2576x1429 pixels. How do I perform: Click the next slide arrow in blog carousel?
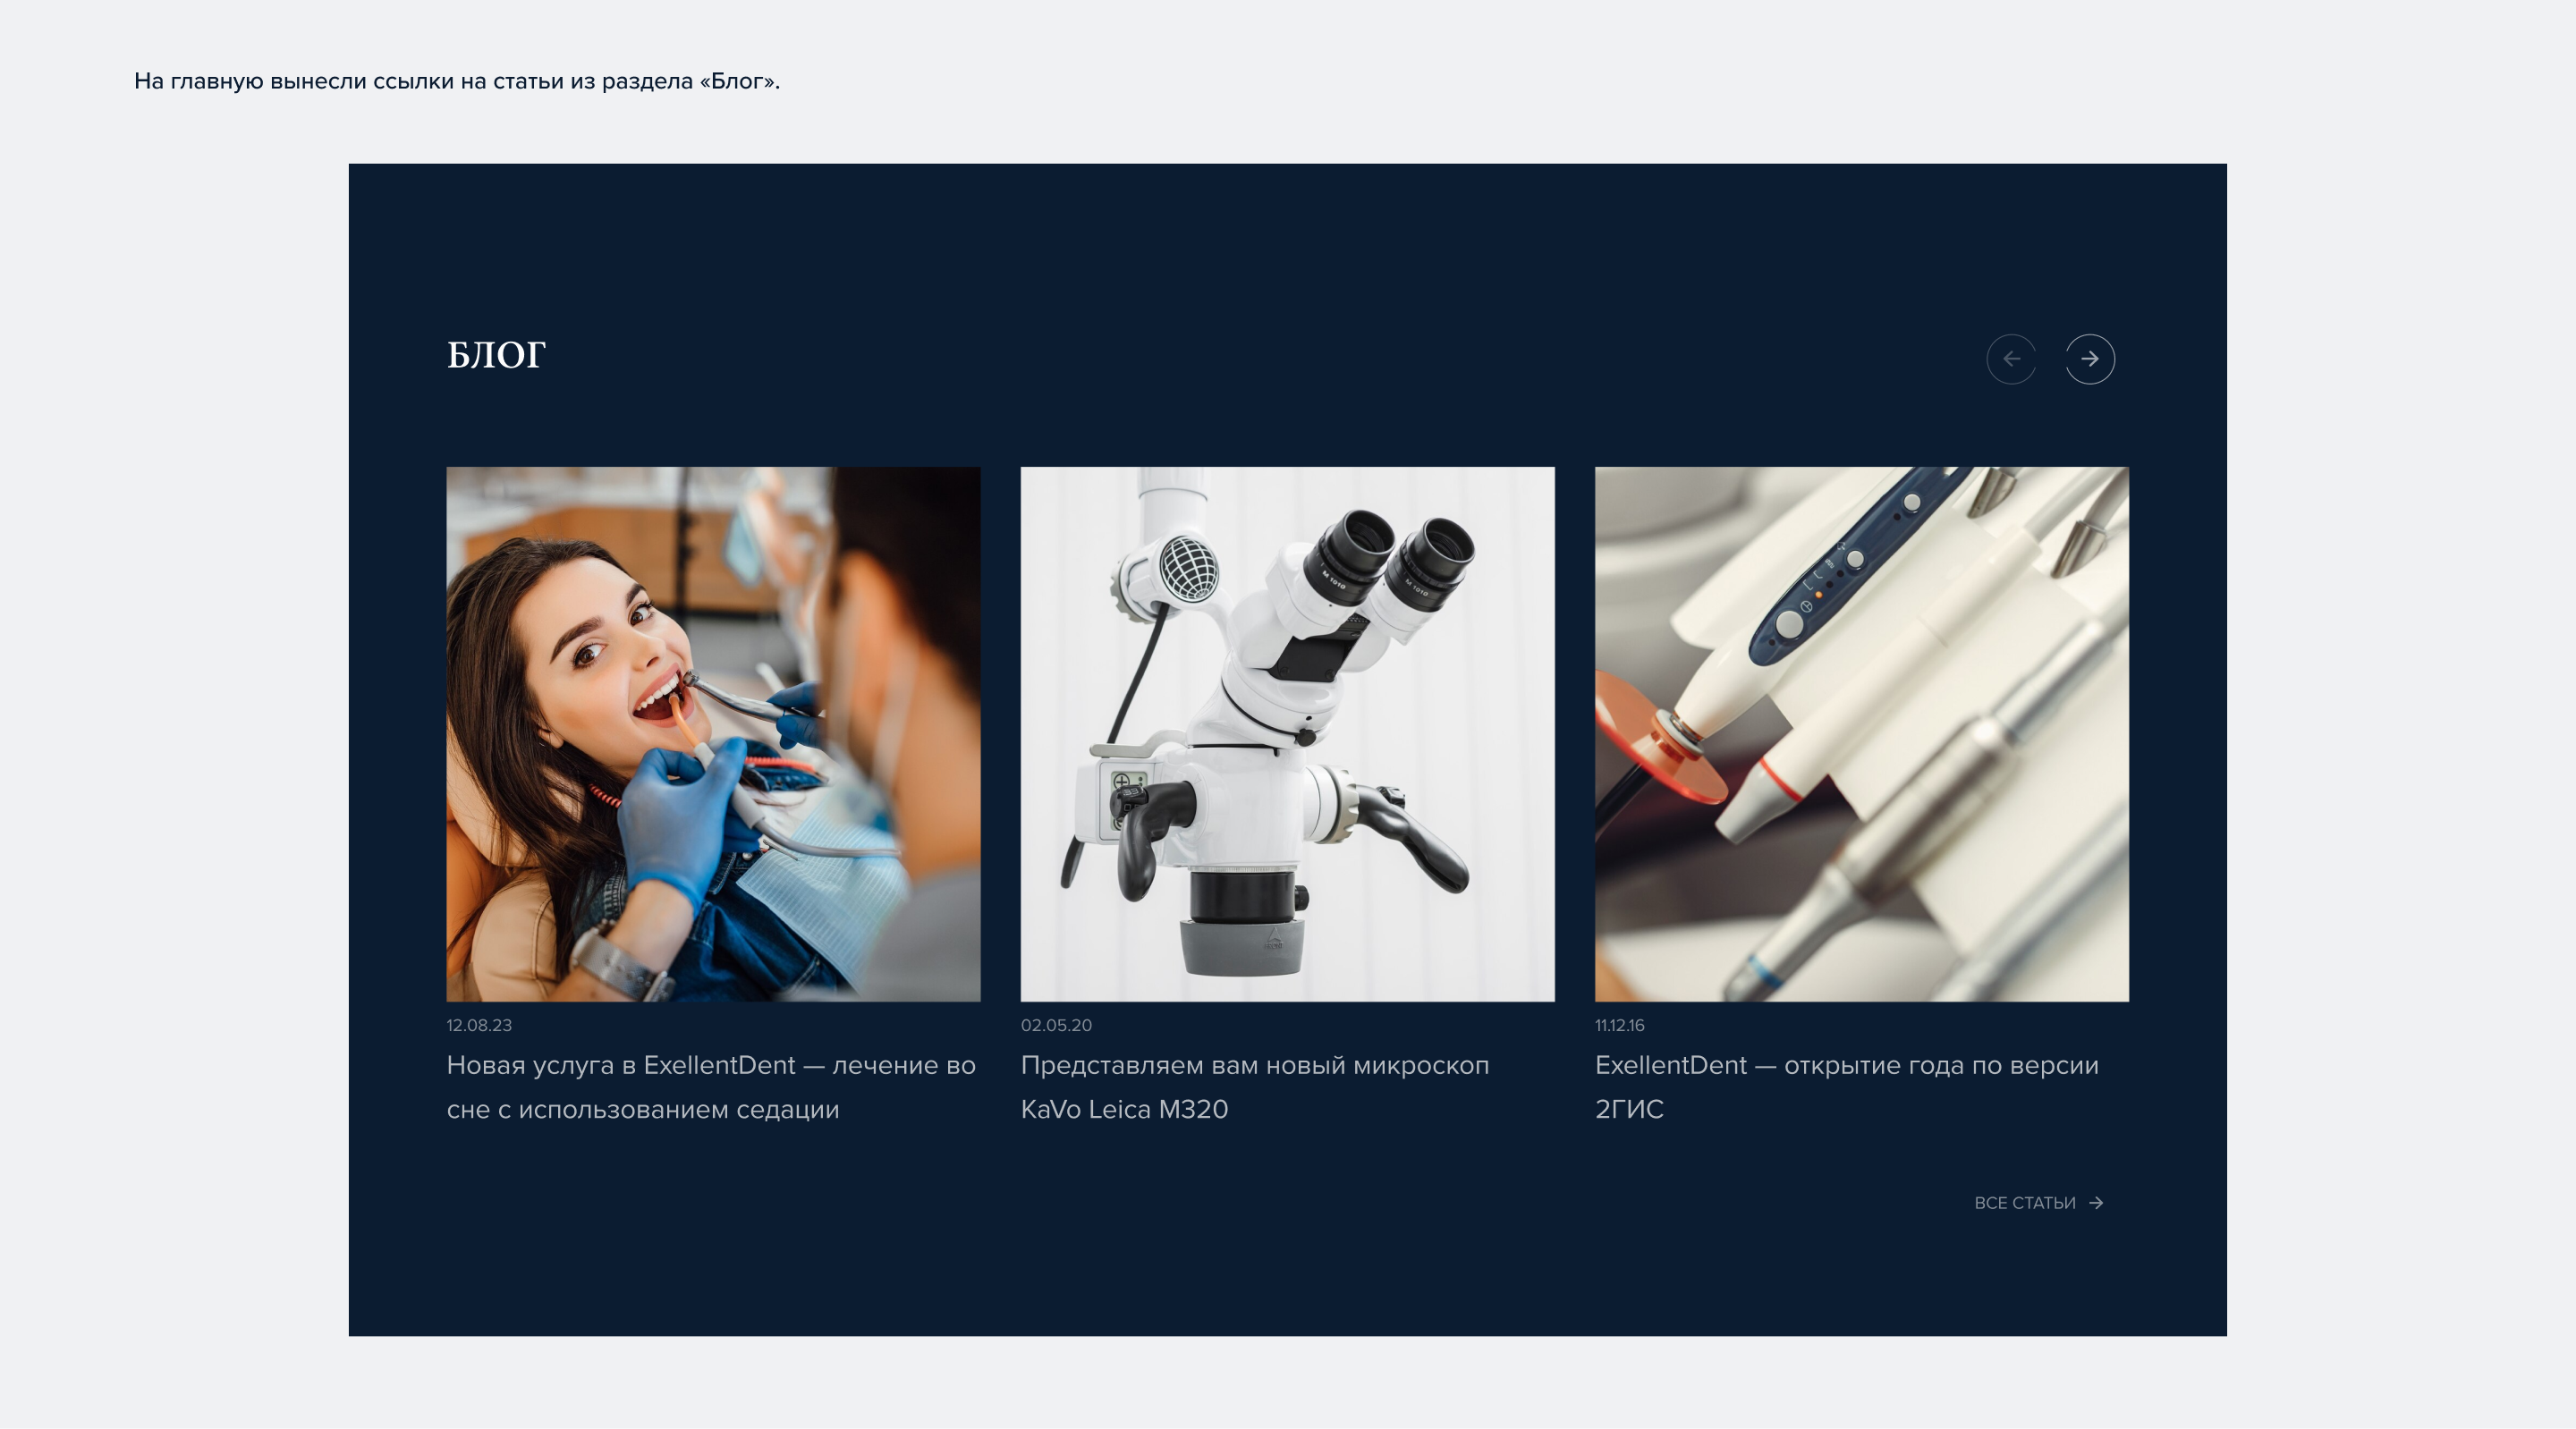tap(2090, 359)
